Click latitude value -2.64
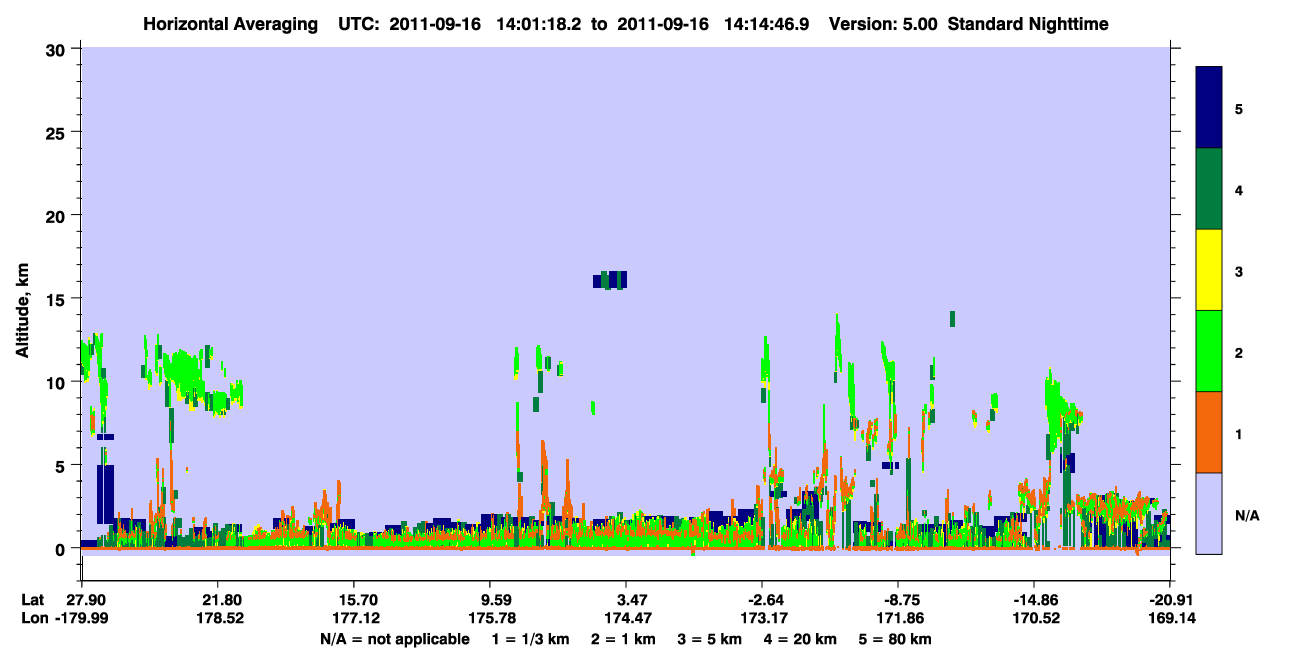The image size is (1300, 667). [762, 599]
